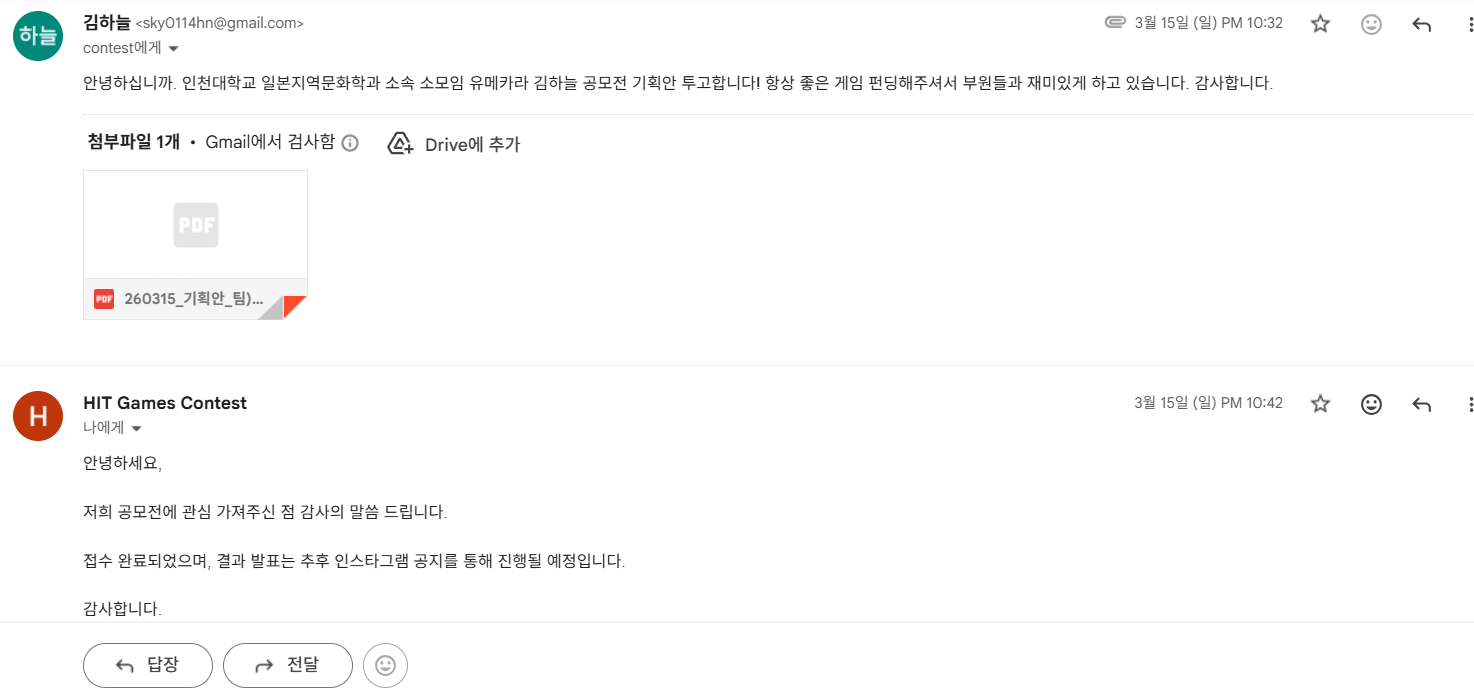This screenshot has width=1474, height=690.
Task: React with emoji to HIT Games Contest message
Action: 1371,404
